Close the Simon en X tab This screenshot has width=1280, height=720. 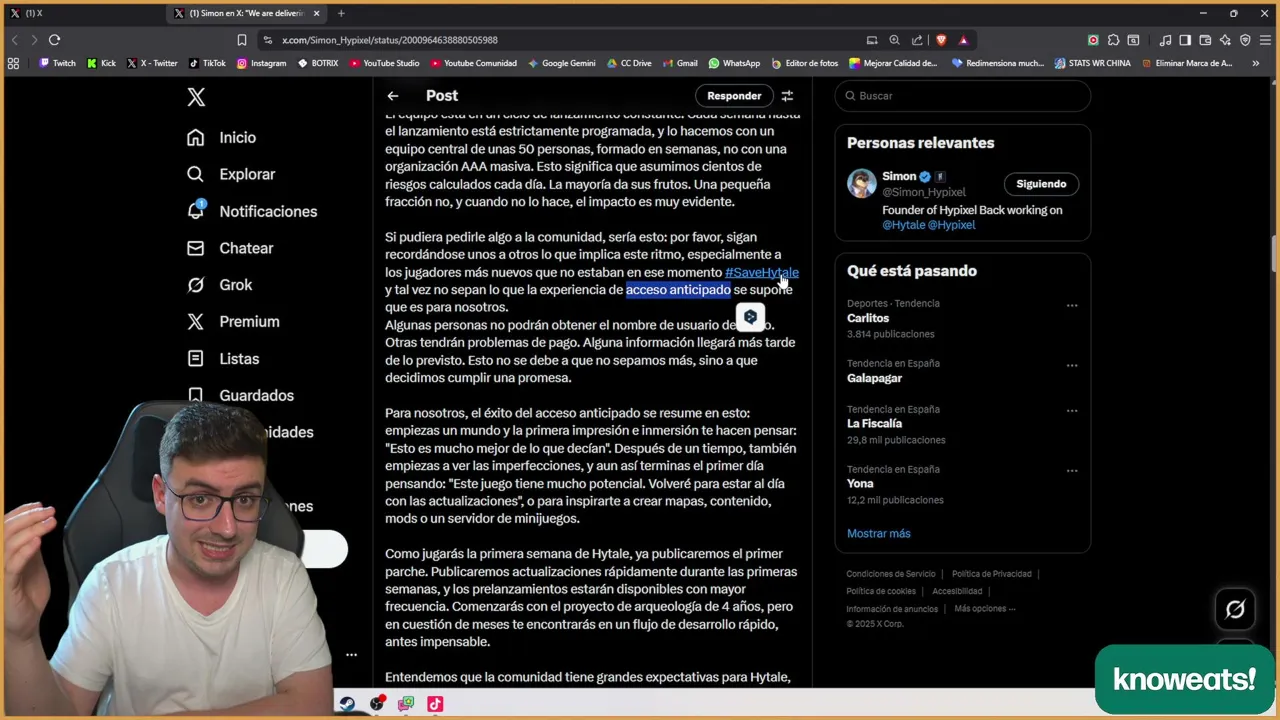317,13
